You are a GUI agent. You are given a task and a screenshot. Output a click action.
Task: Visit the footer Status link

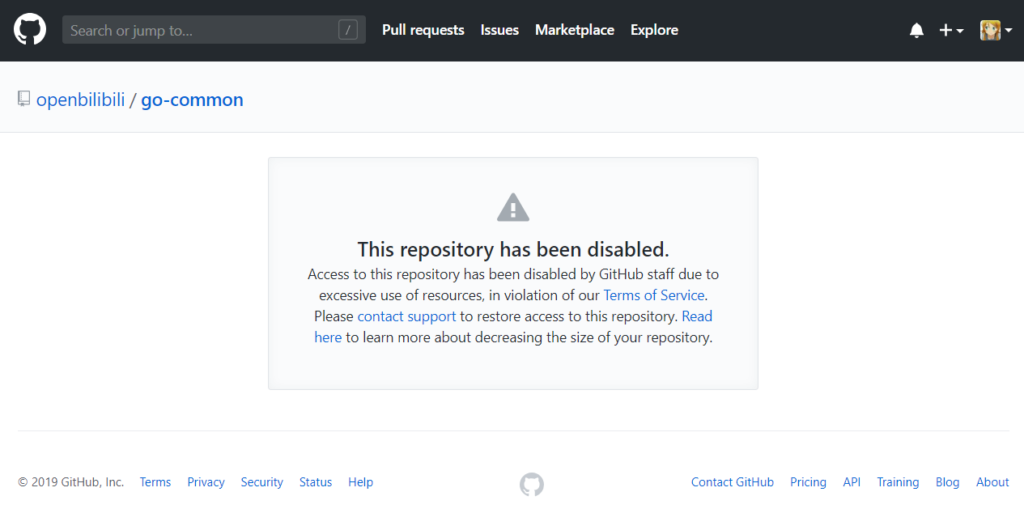tap(315, 482)
